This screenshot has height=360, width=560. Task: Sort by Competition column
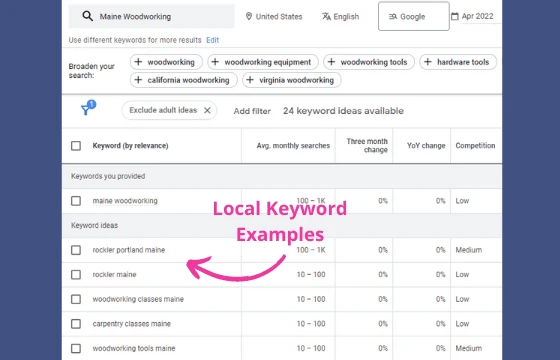coord(475,146)
